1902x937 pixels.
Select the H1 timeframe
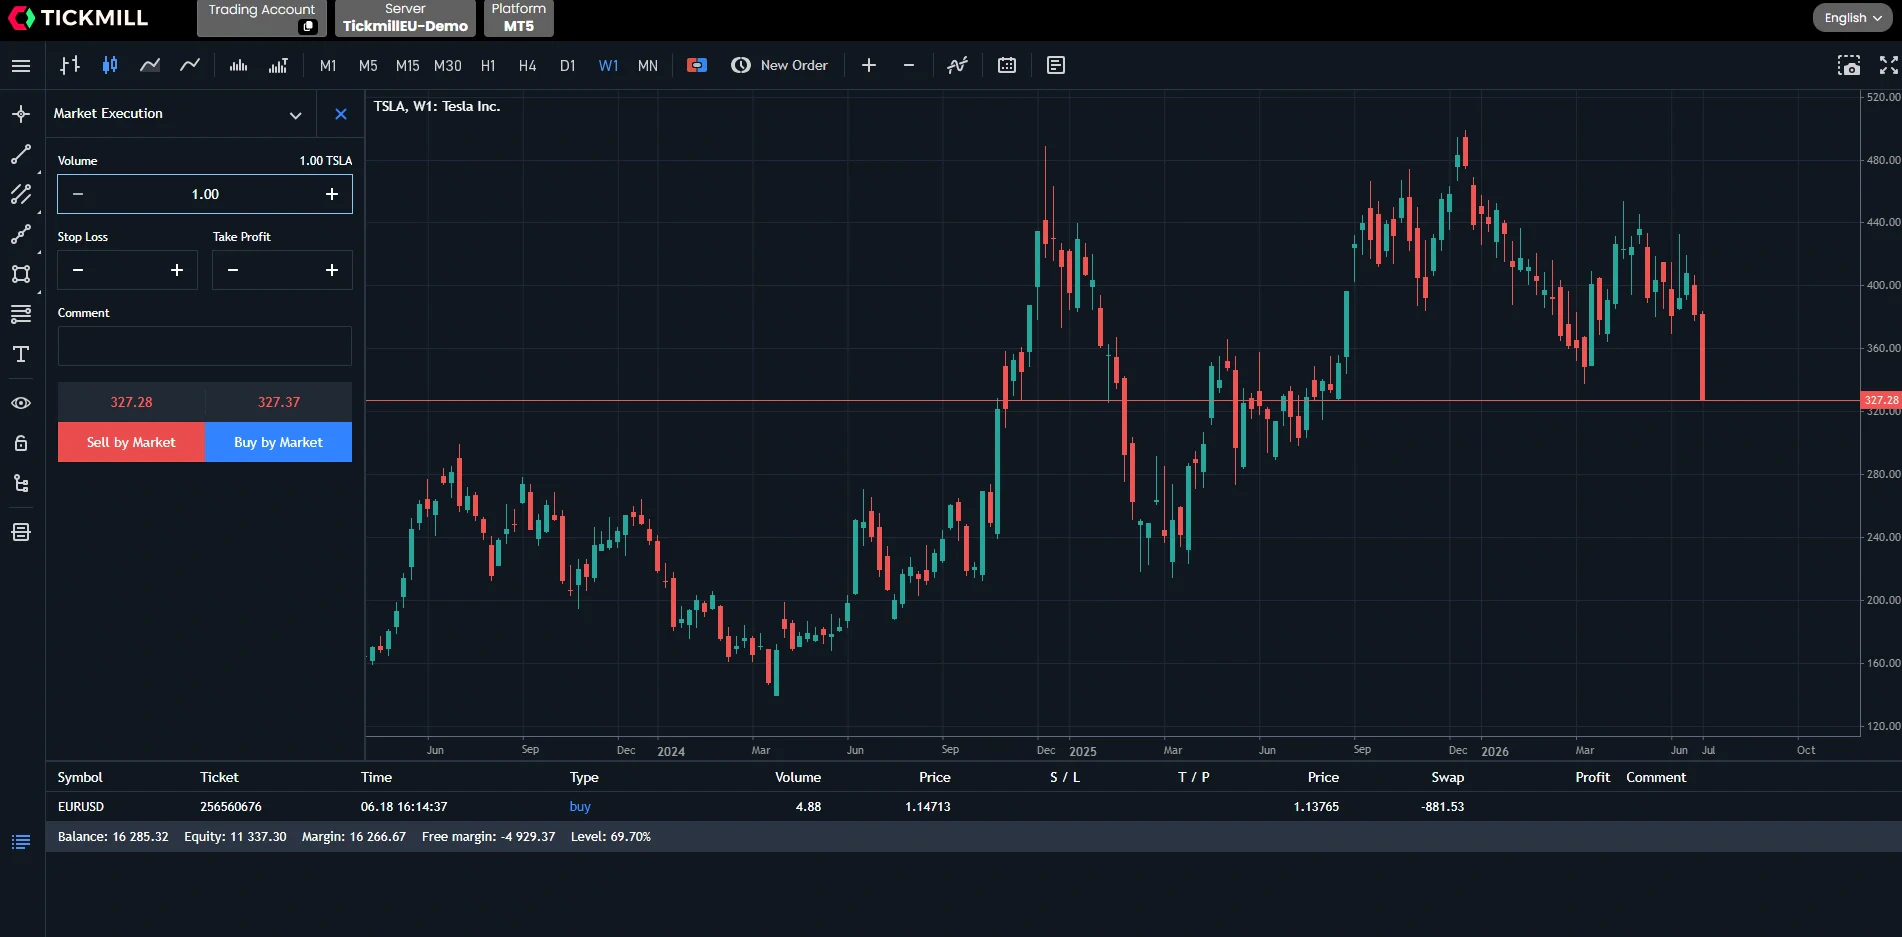click(488, 66)
